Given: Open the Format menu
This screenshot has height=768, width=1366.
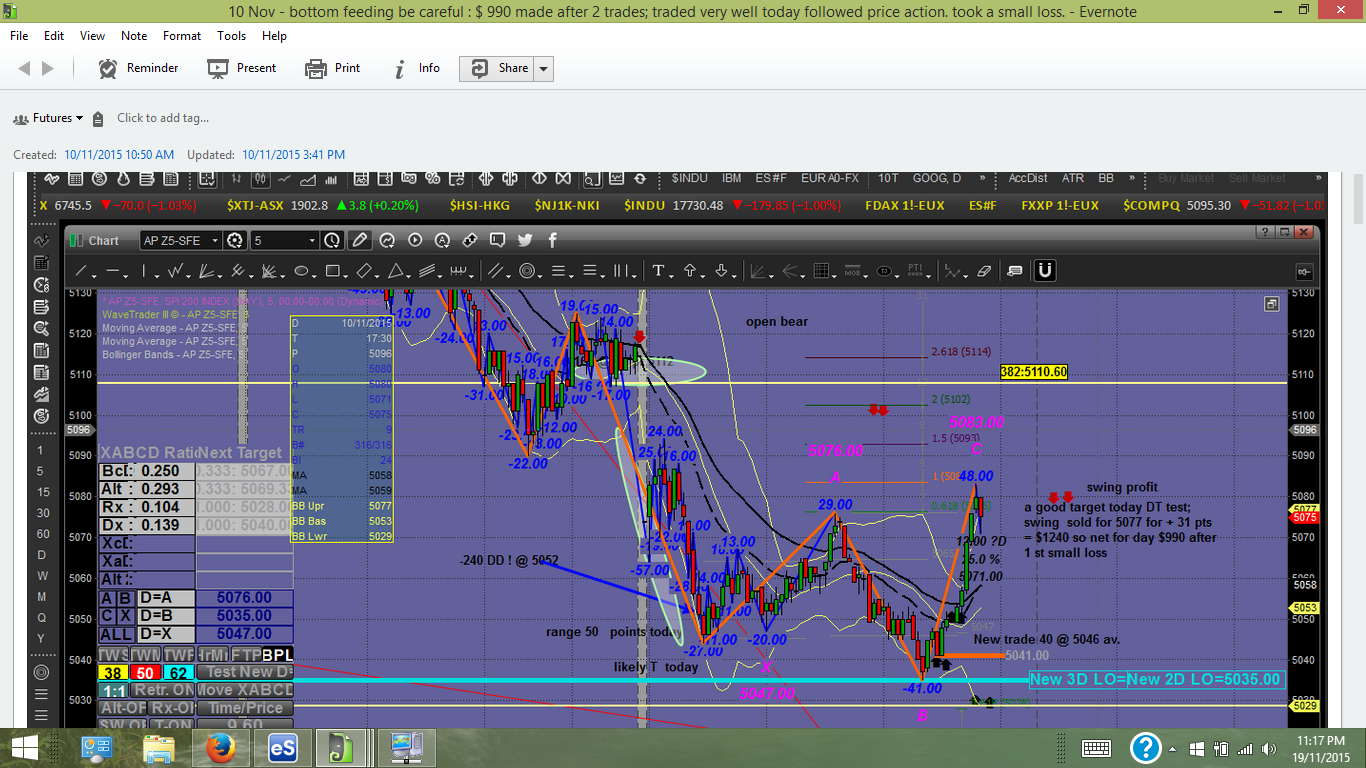Looking at the screenshot, I should point(182,35).
